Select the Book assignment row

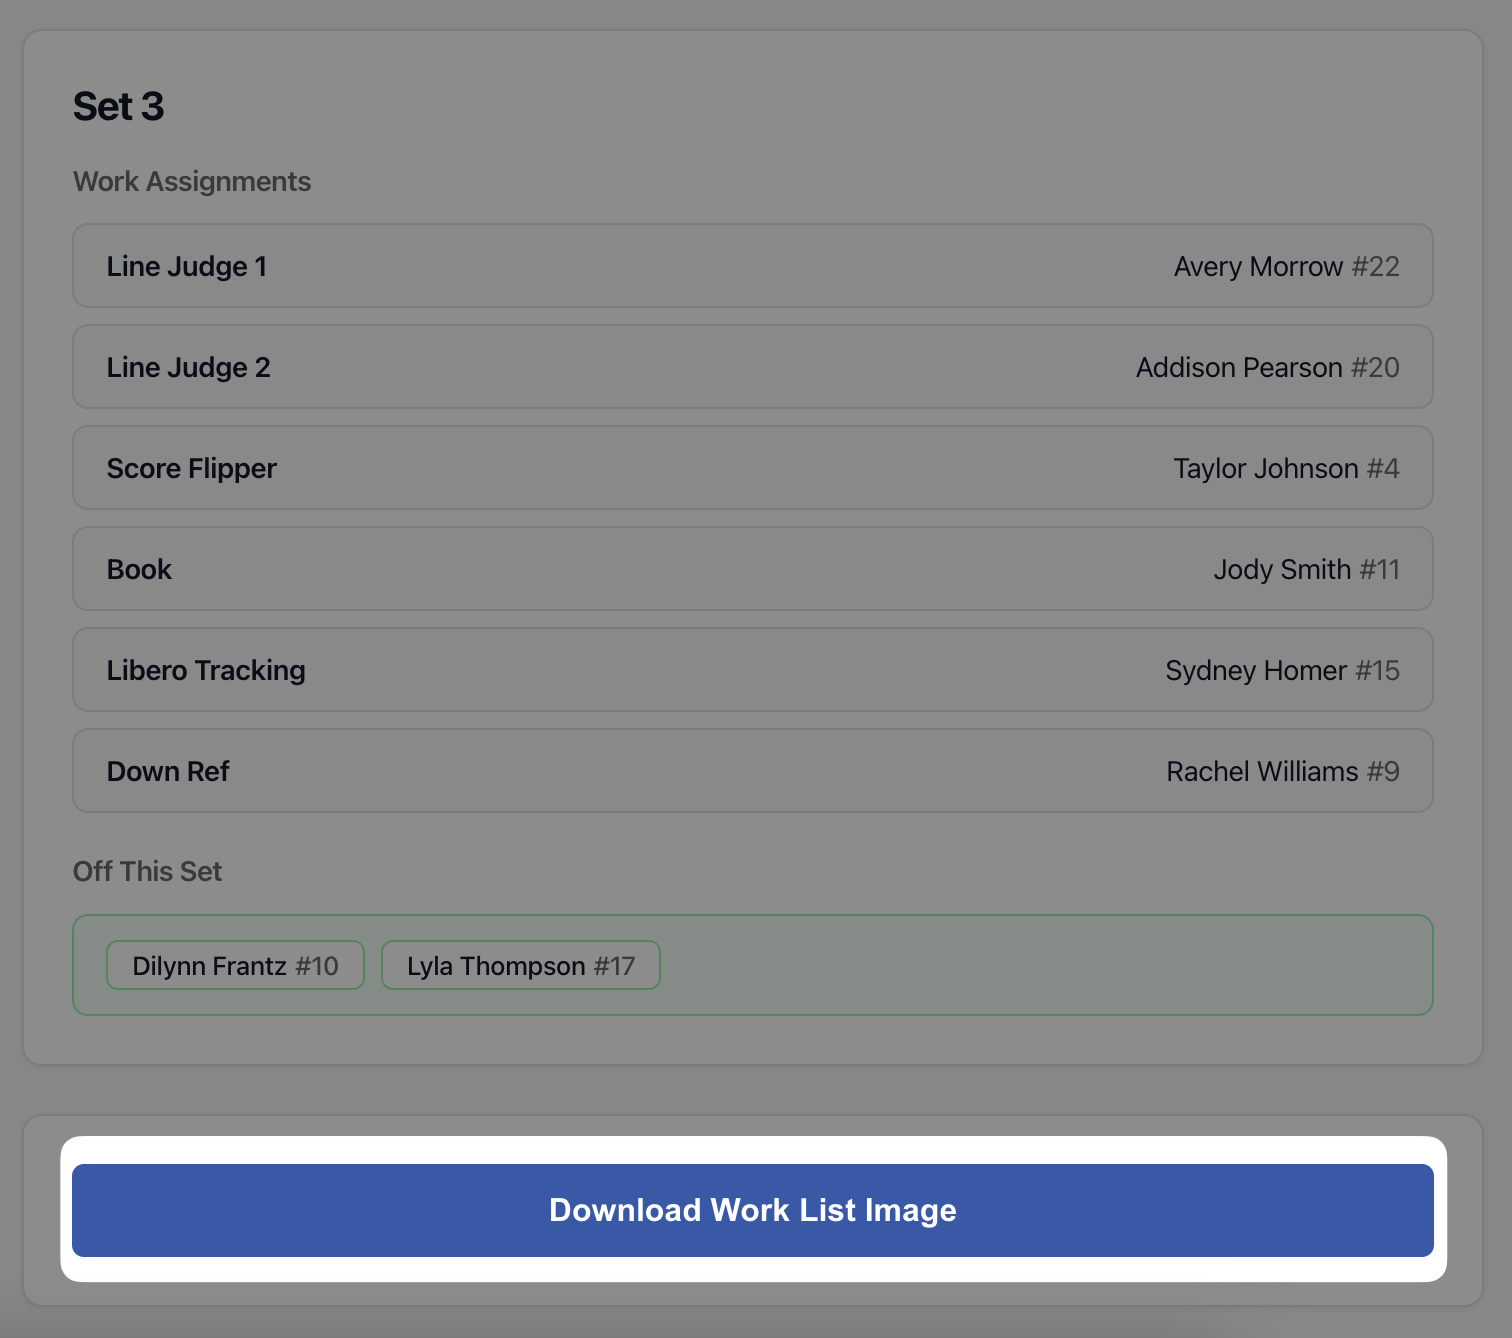pyautogui.click(x=753, y=569)
